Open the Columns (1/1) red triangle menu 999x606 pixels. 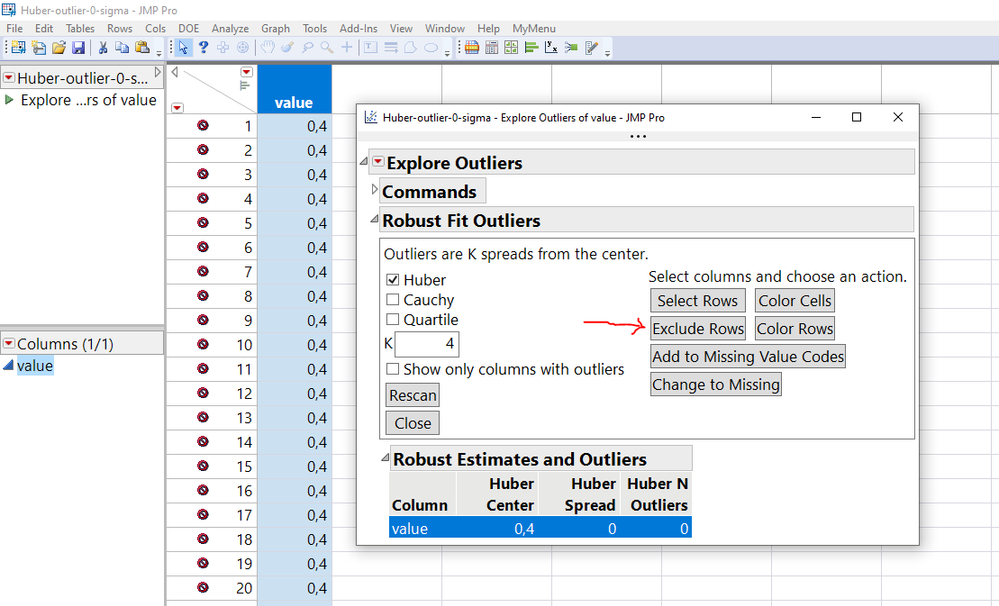pyautogui.click(x=8, y=344)
